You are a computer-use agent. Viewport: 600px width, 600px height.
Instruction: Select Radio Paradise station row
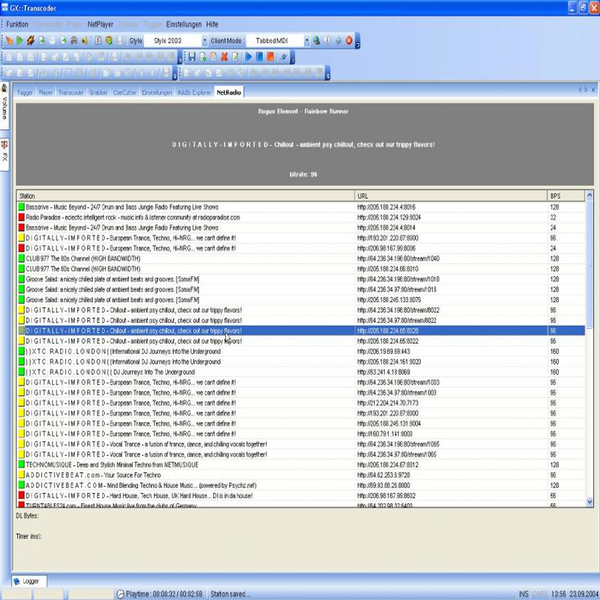tap(301, 217)
